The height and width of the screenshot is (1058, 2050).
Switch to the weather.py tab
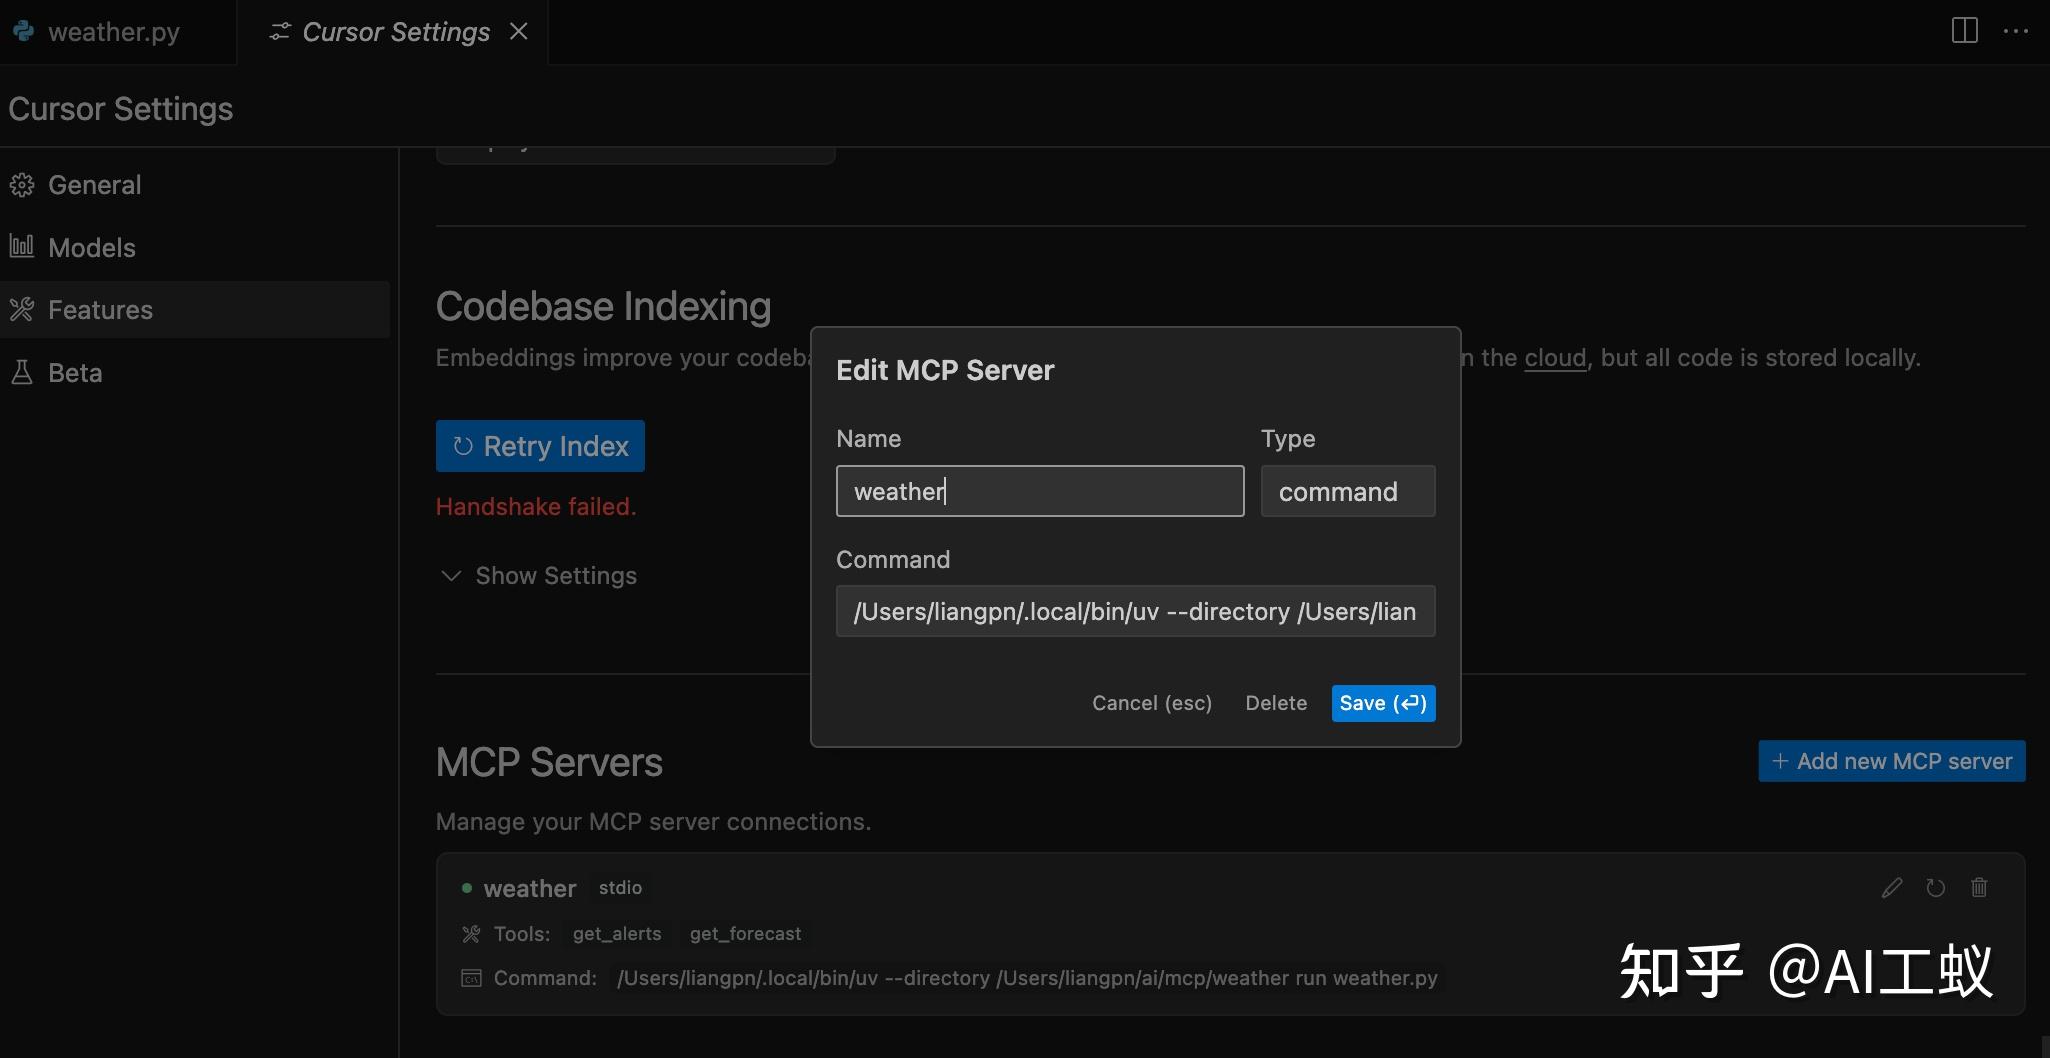pyautogui.click(x=113, y=32)
